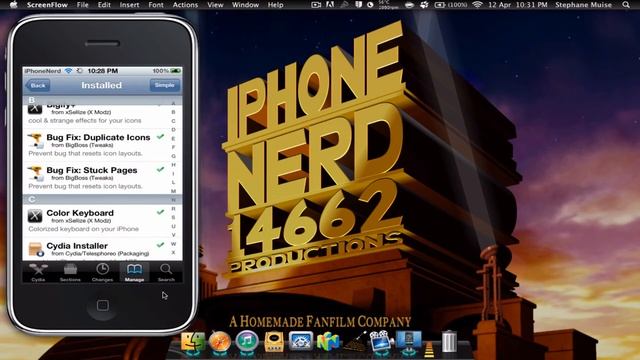Open the View menu
This screenshot has width=640, height=360.
coord(215,5)
